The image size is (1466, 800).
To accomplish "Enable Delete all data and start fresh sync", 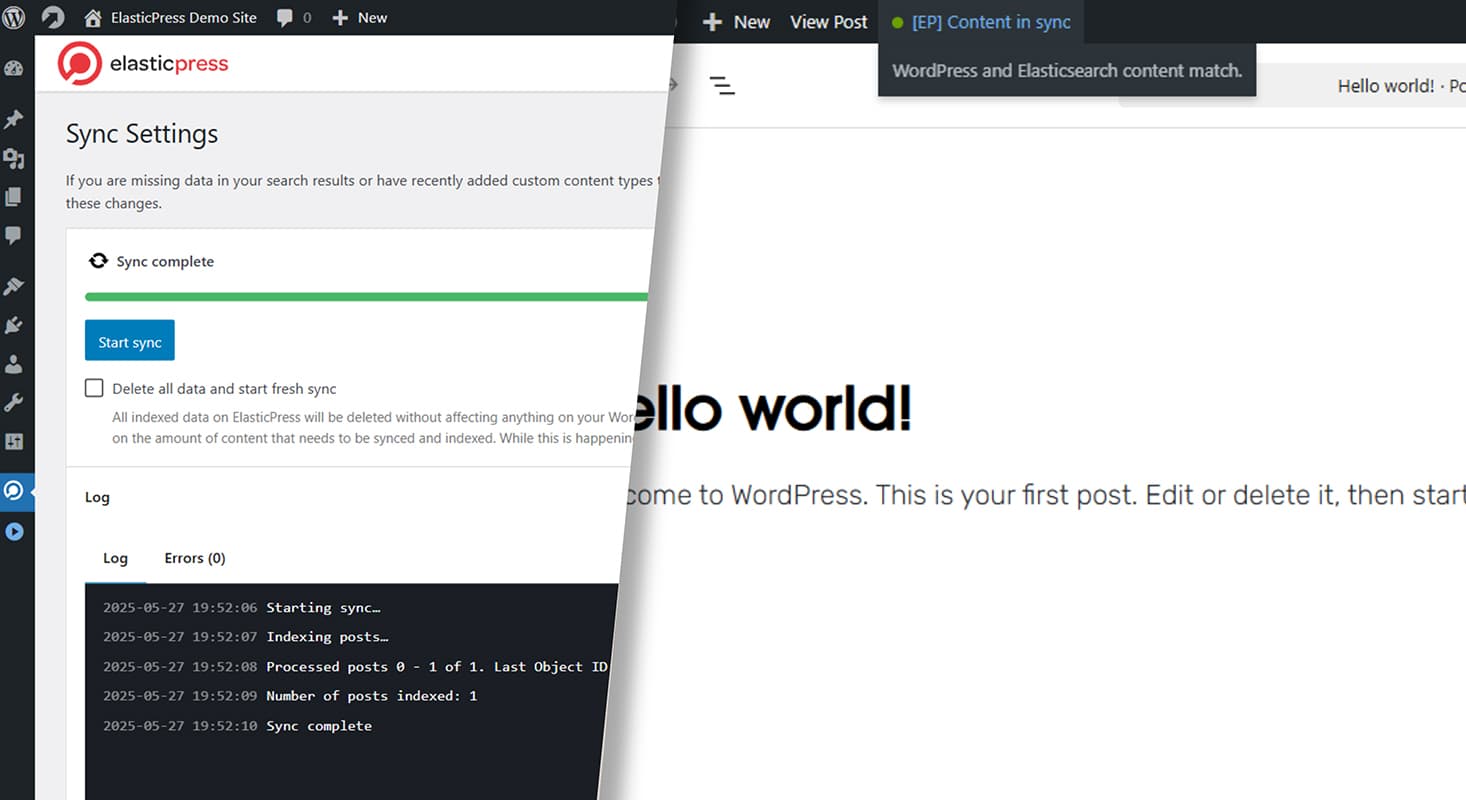I will [x=94, y=388].
